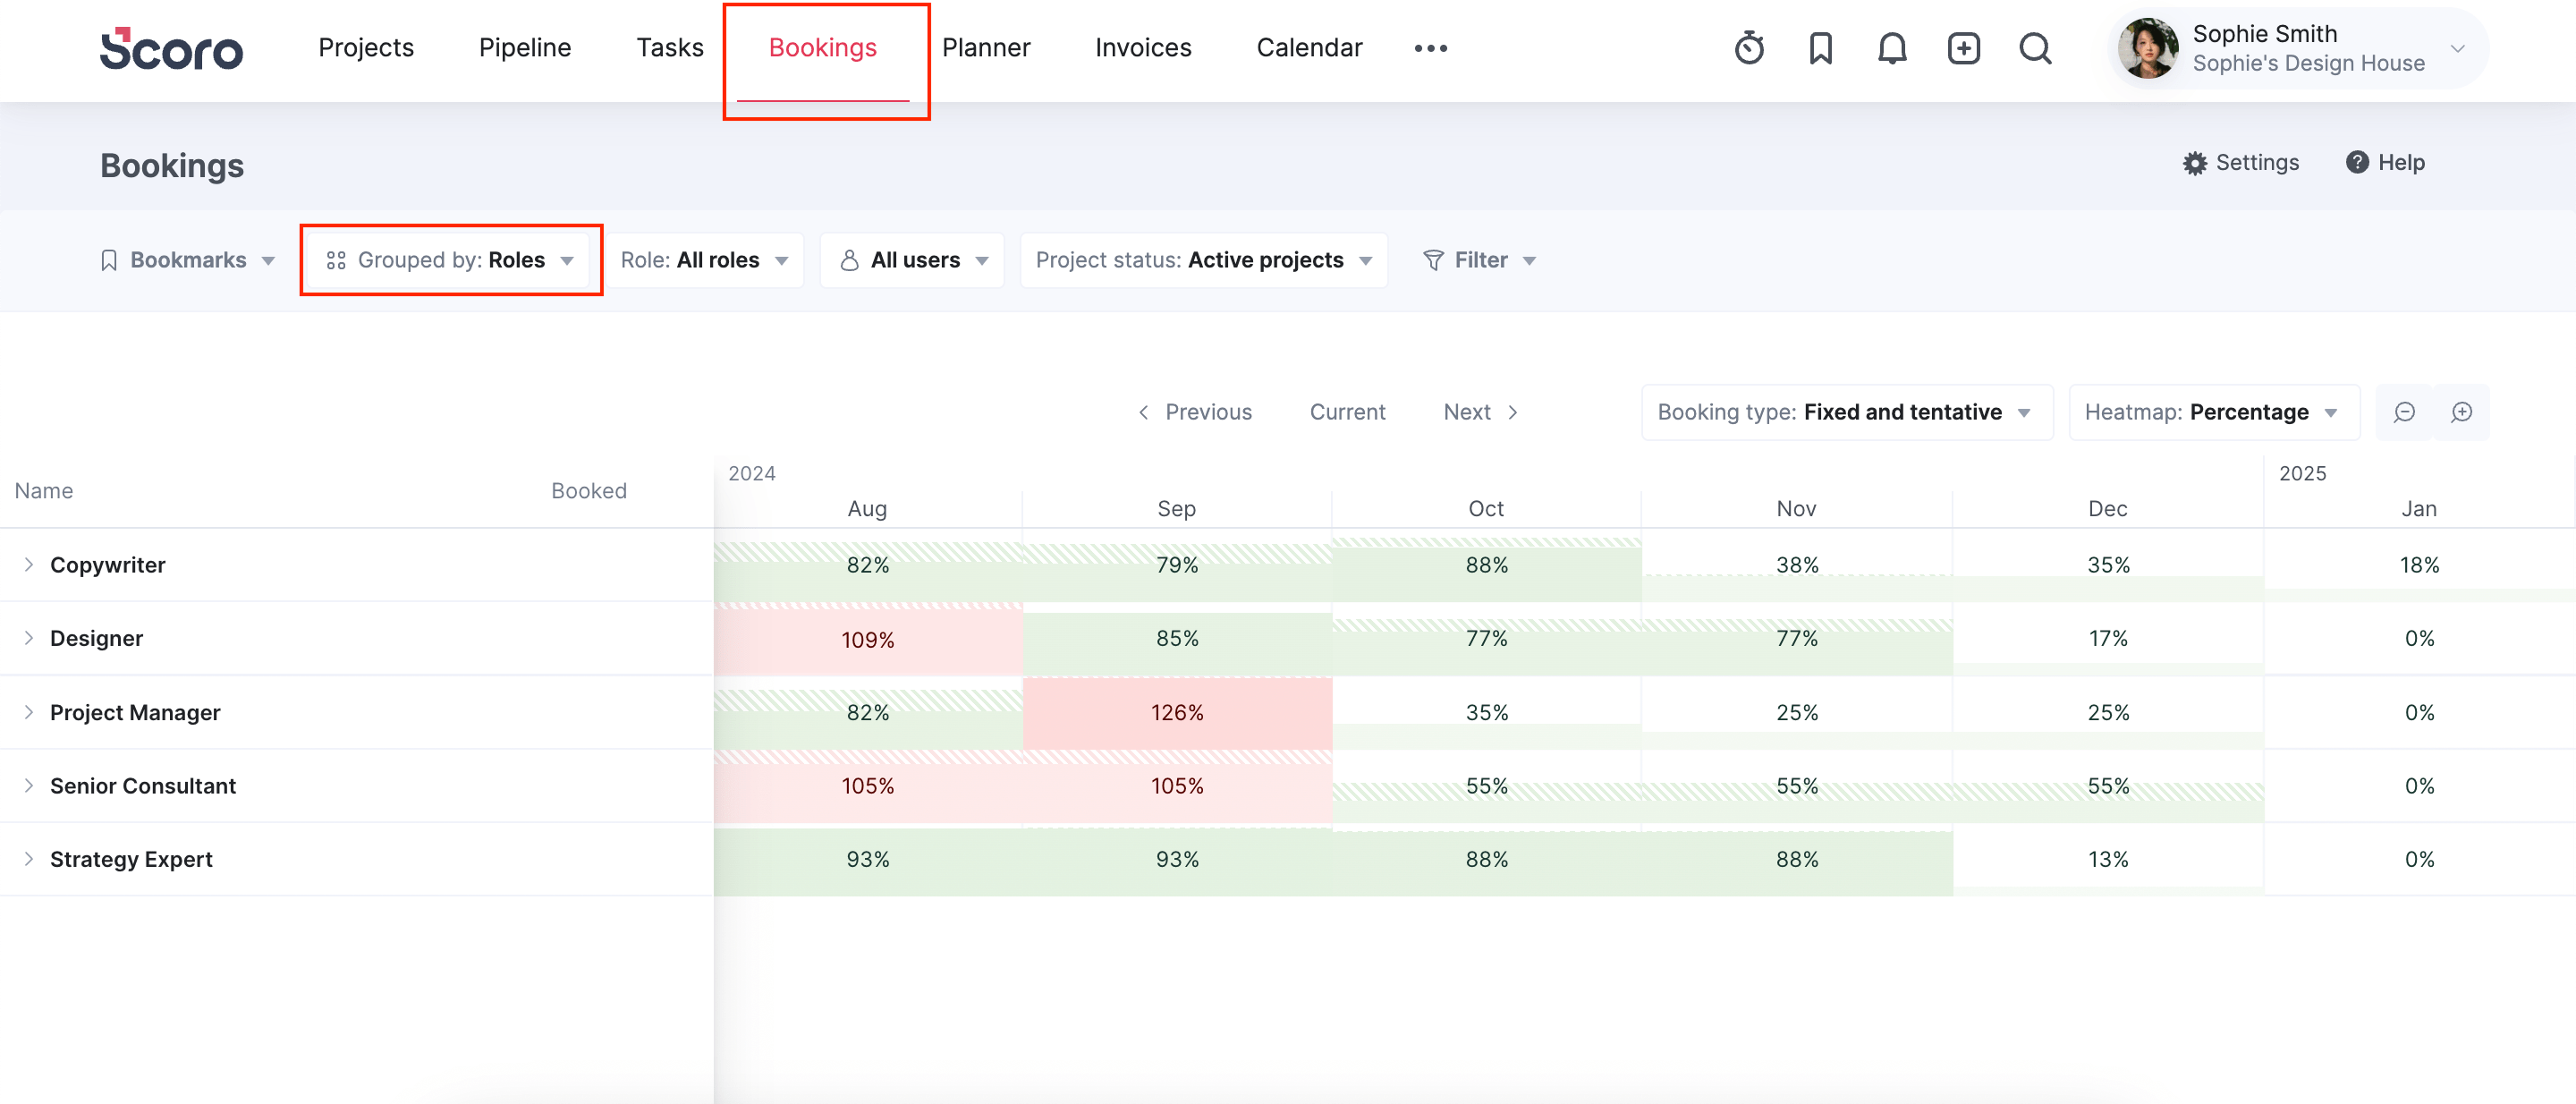Open the Scoro logo home link

point(171,48)
